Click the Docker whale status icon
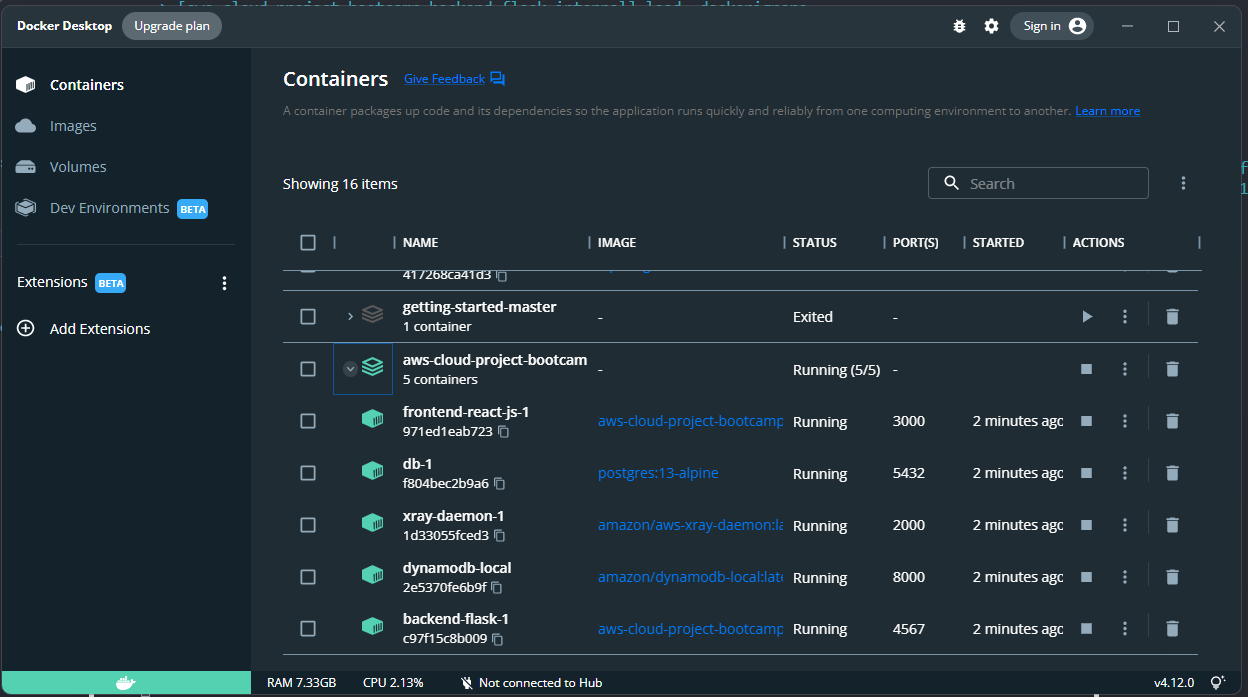Viewport: 1248px width, 697px height. [125, 683]
